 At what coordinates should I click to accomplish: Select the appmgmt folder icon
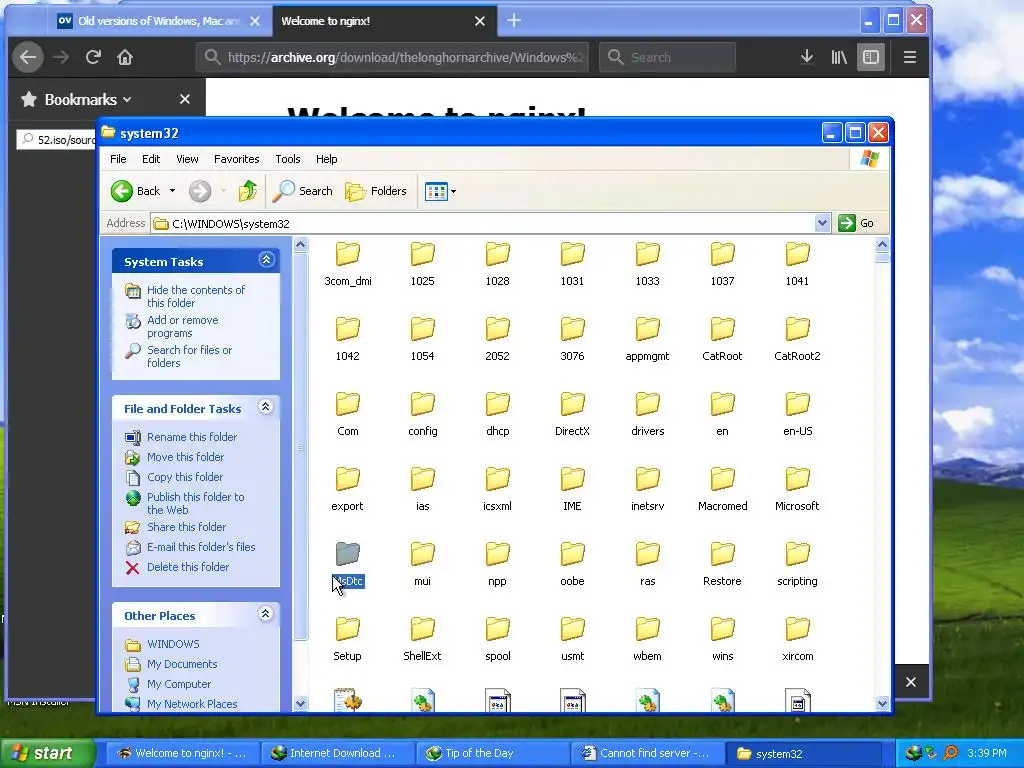647,329
